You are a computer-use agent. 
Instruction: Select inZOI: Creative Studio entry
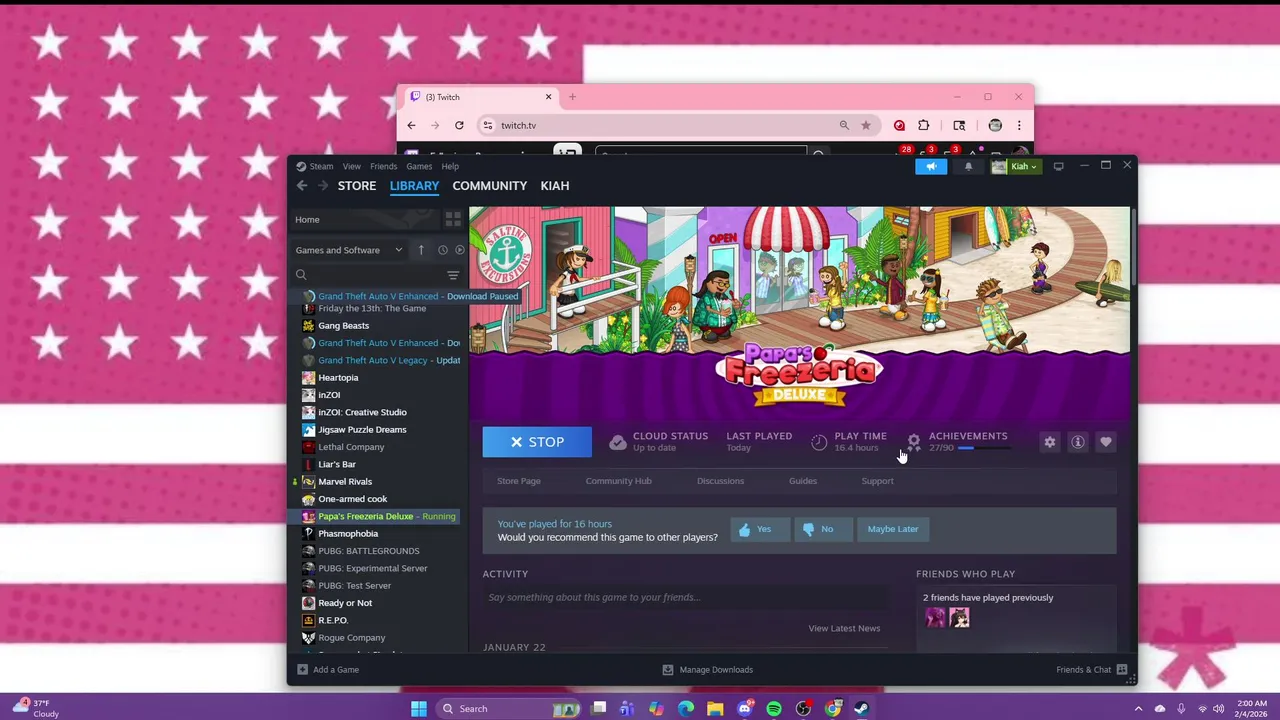click(362, 412)
